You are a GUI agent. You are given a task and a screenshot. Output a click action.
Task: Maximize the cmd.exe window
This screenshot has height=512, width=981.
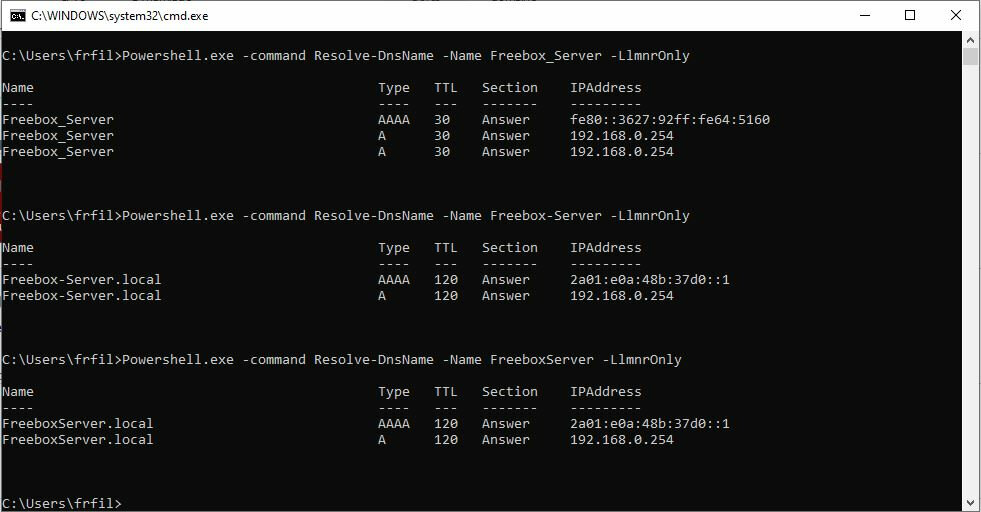[910, 16]
